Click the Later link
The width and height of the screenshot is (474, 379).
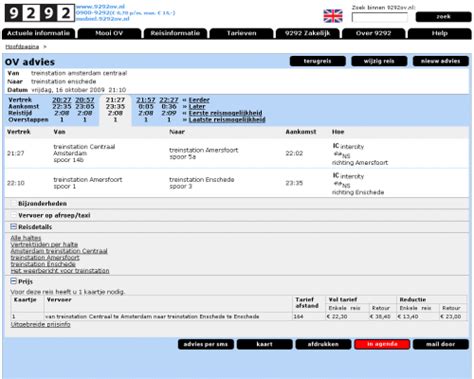197,106
